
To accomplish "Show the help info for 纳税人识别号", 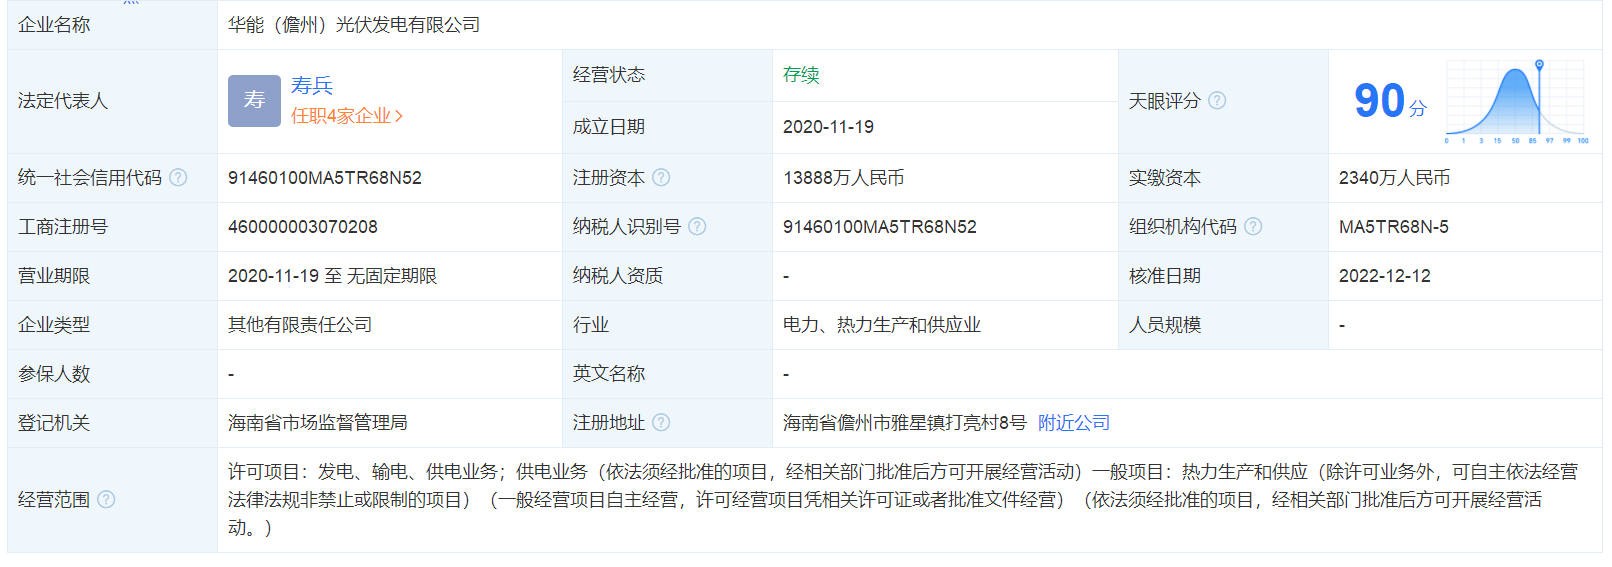I will (697, 227).
